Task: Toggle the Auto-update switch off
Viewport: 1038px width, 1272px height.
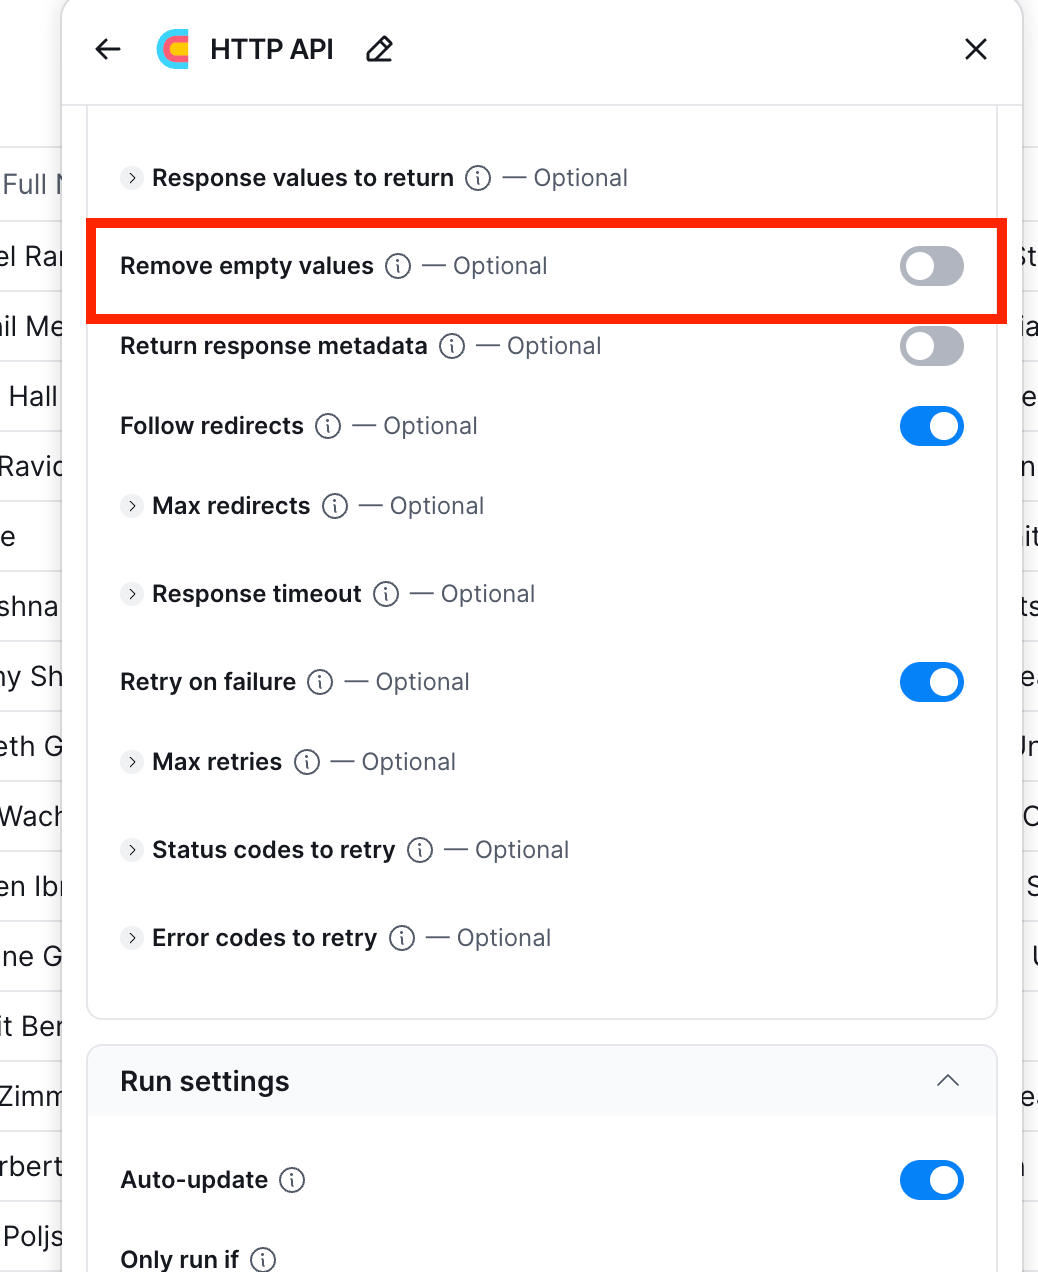Action: pos(931,1180)
